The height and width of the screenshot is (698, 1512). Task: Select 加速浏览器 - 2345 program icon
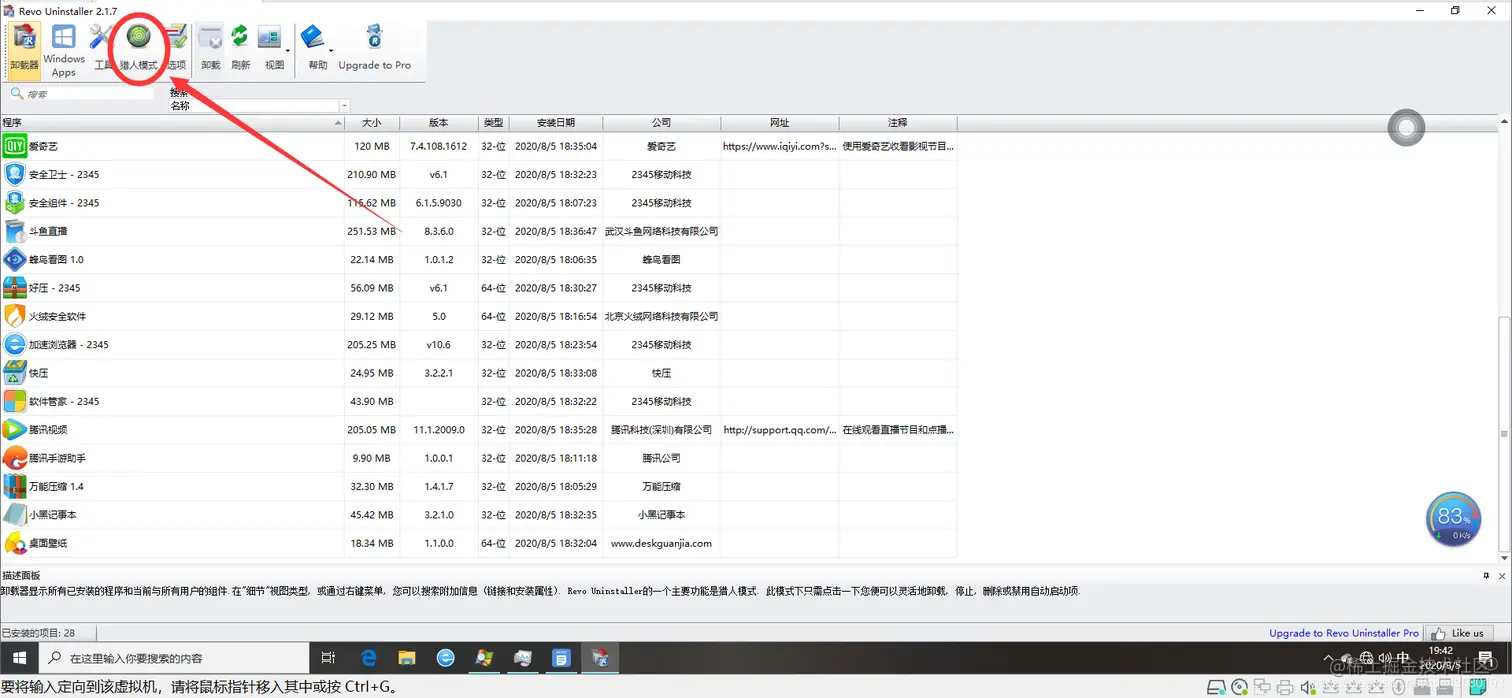point(14,344)
